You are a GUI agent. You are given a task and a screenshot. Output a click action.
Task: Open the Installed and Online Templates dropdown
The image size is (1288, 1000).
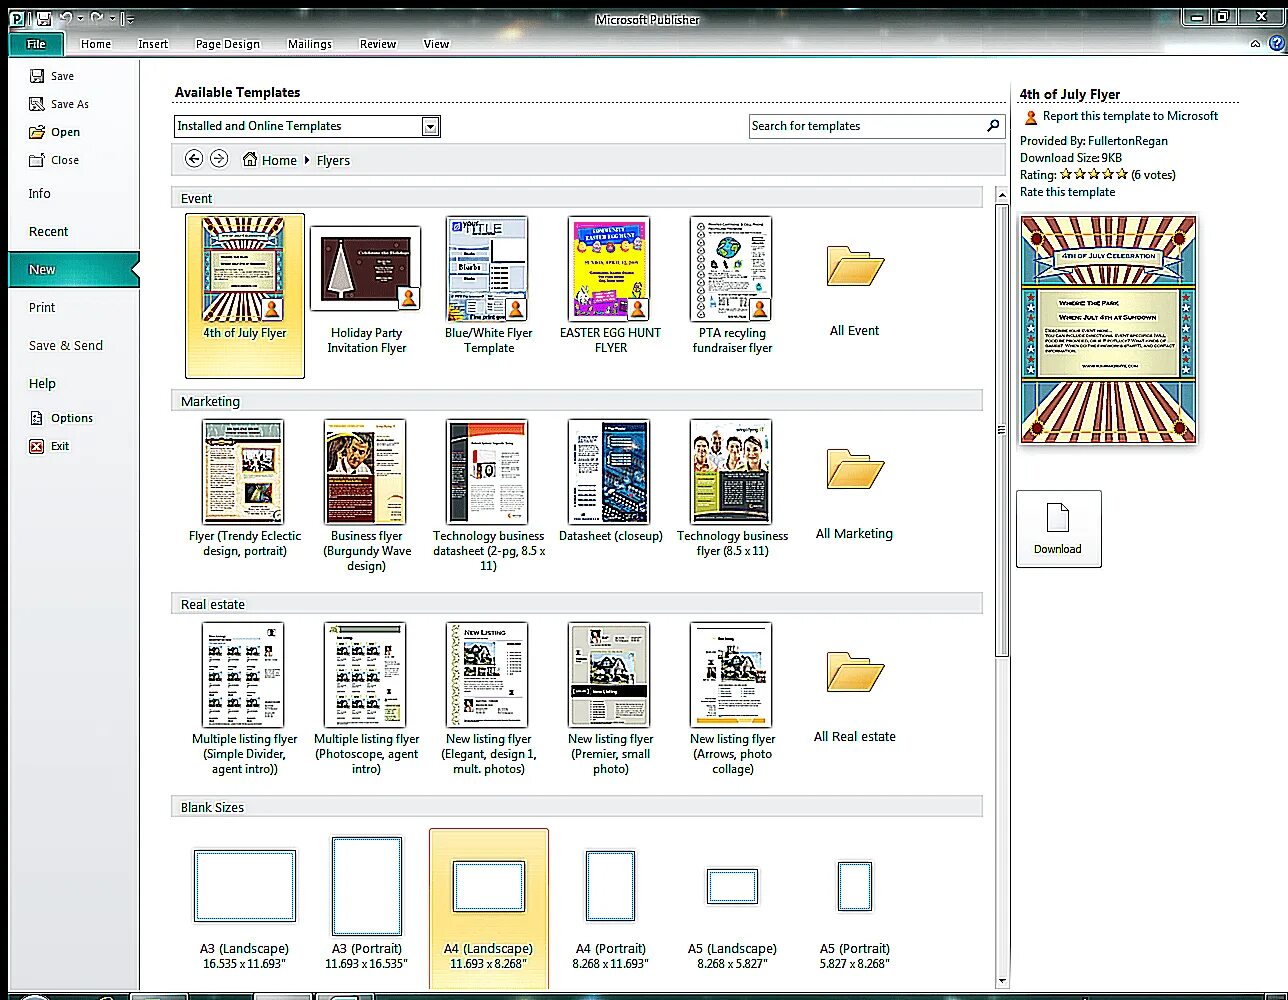coord(430,126)
